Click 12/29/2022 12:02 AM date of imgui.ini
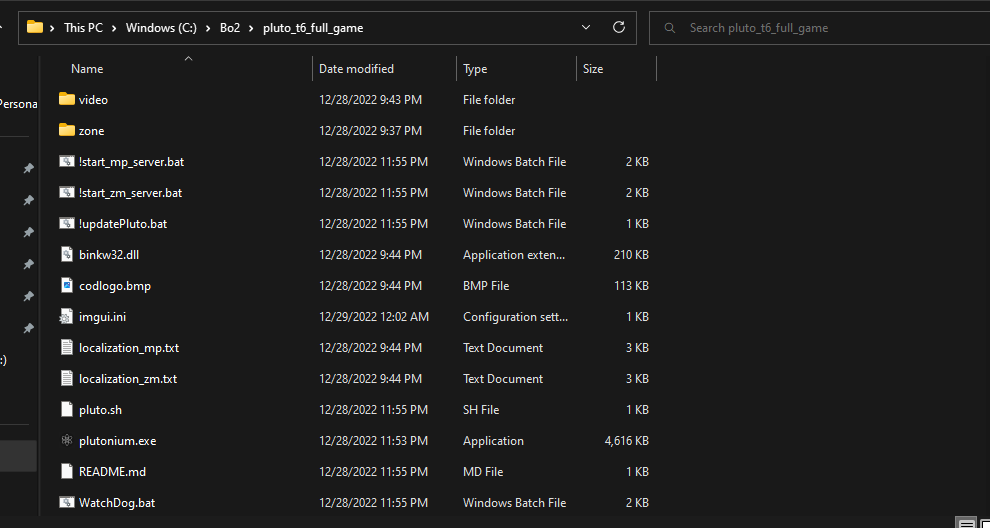This screenshot has width=990, height=528. click(374, 316)
